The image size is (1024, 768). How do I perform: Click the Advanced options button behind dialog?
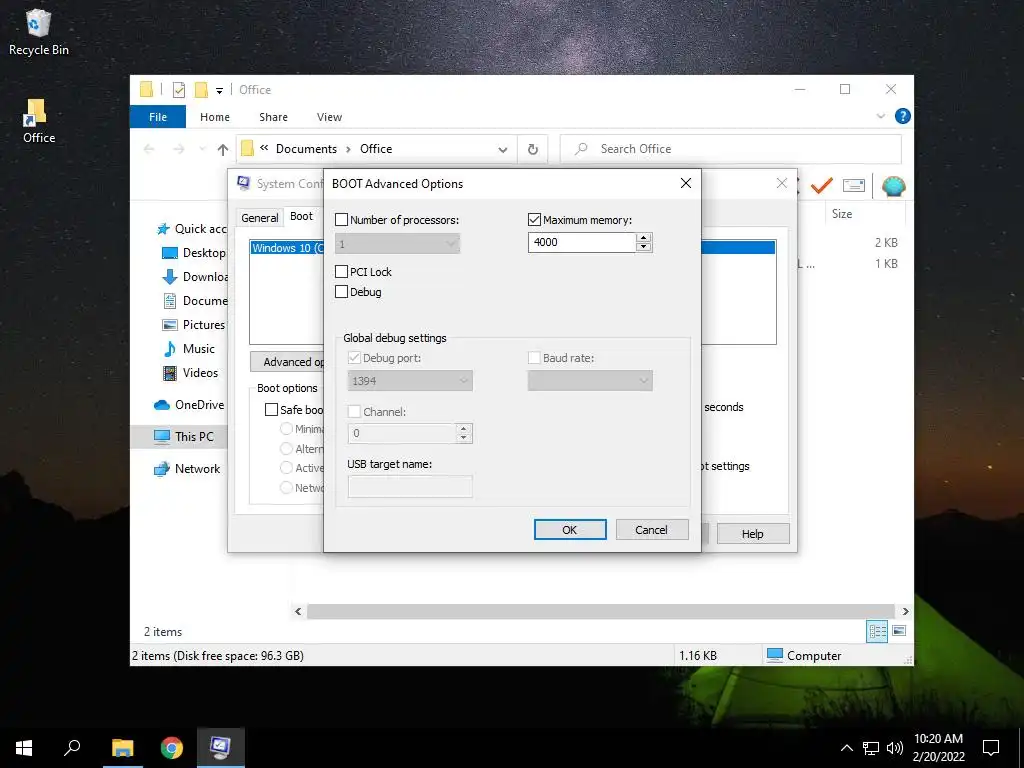[287, 362]
